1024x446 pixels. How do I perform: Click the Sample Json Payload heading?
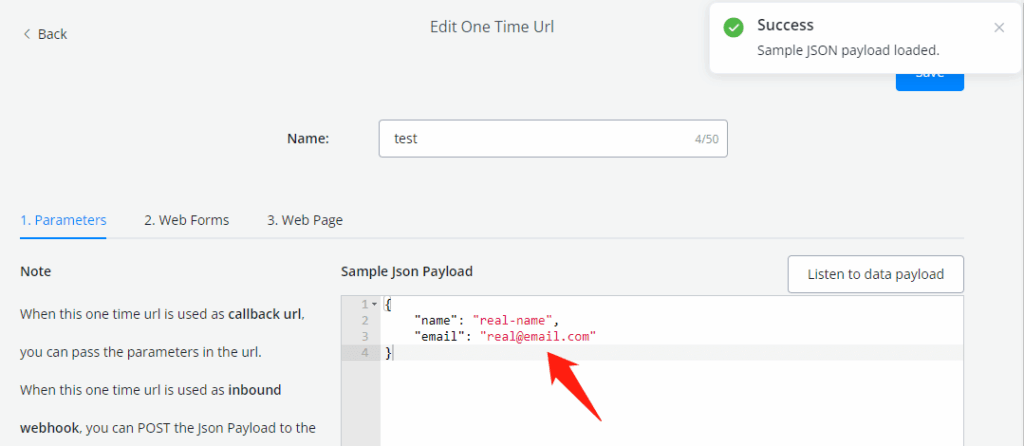click(407, 272)
